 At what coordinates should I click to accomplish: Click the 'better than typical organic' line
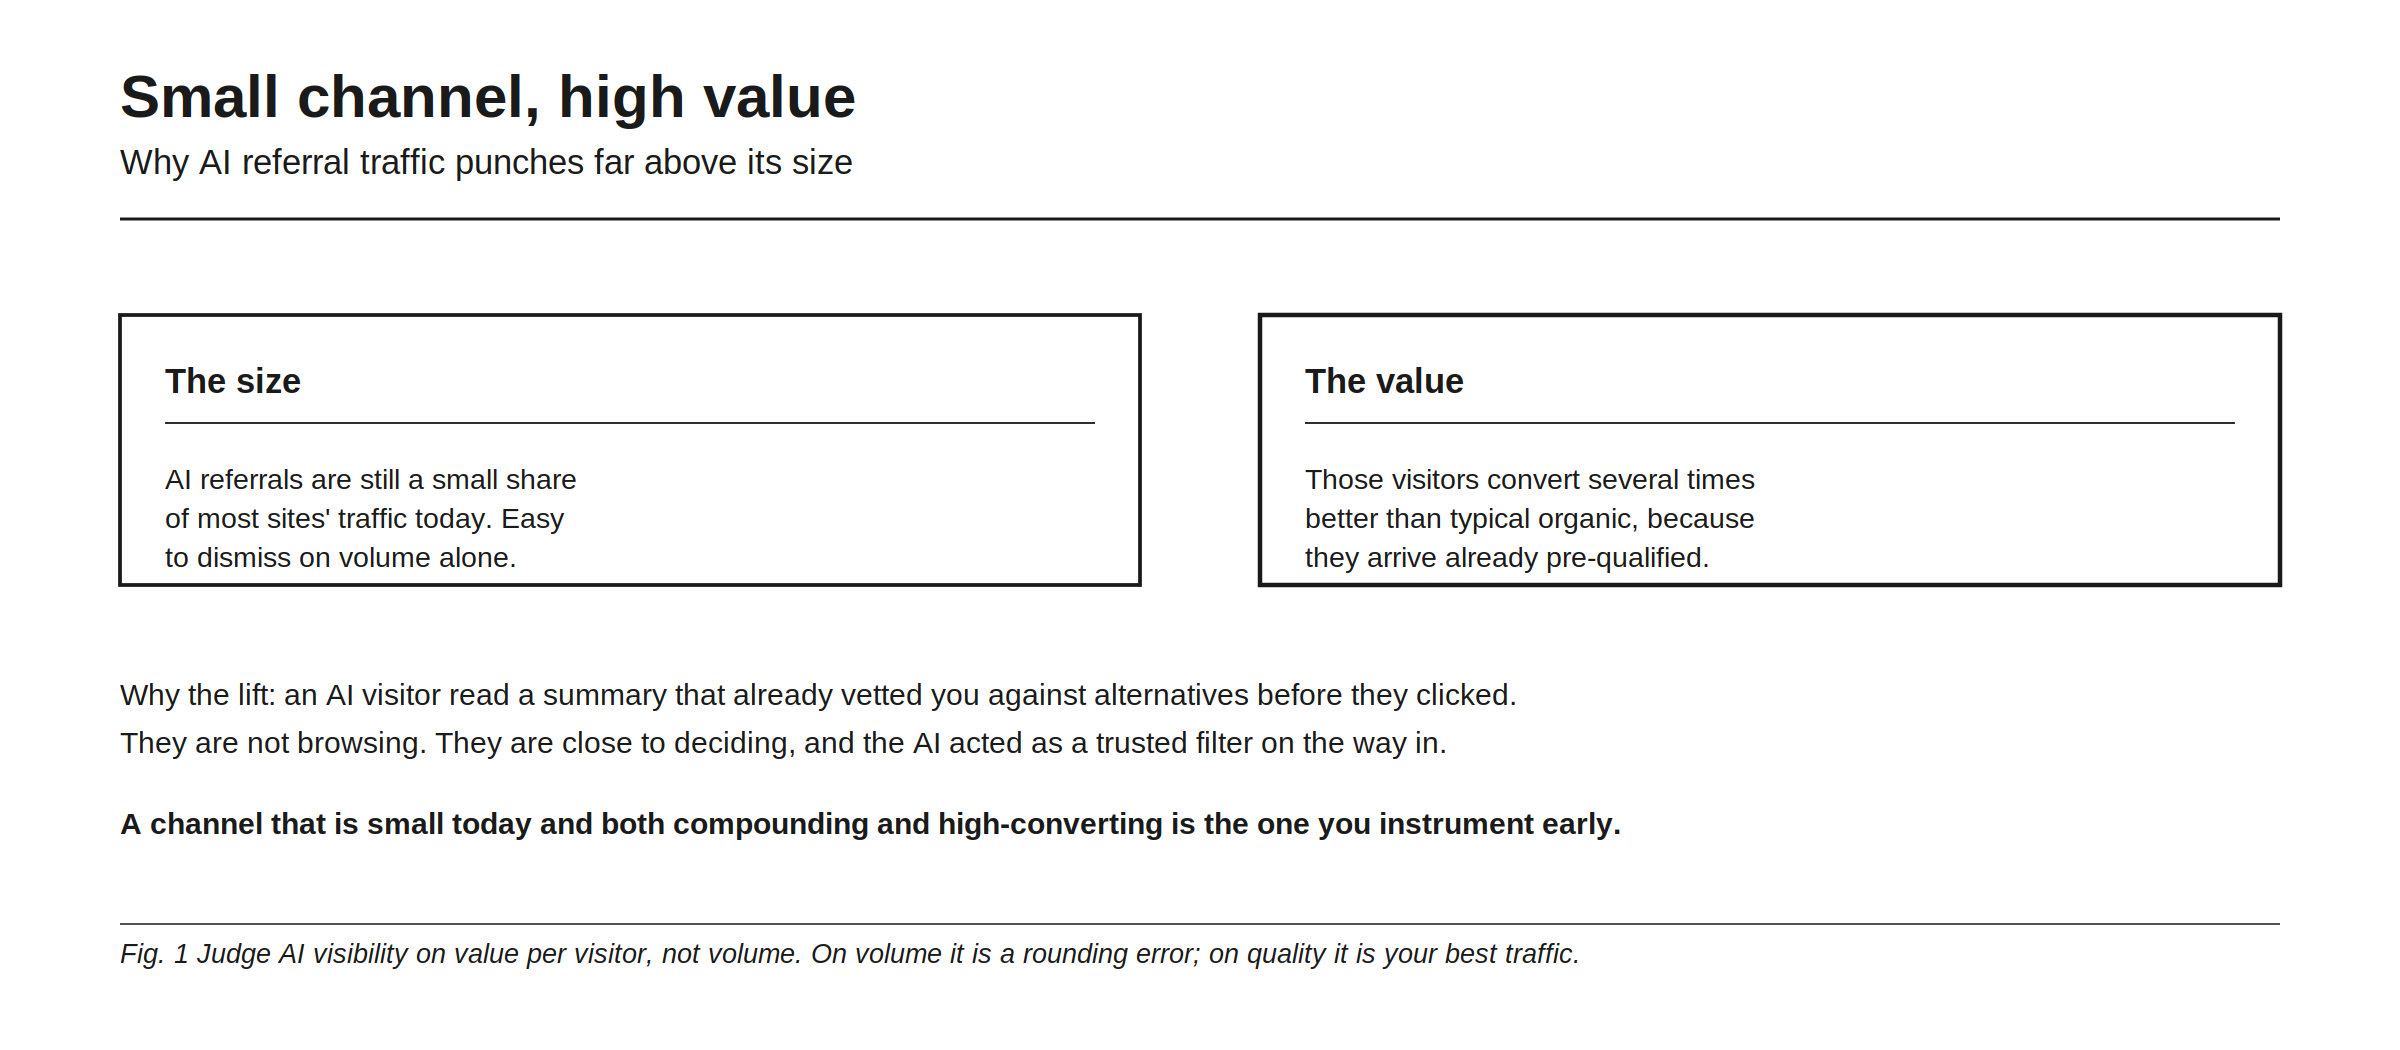coord(1530,519)
